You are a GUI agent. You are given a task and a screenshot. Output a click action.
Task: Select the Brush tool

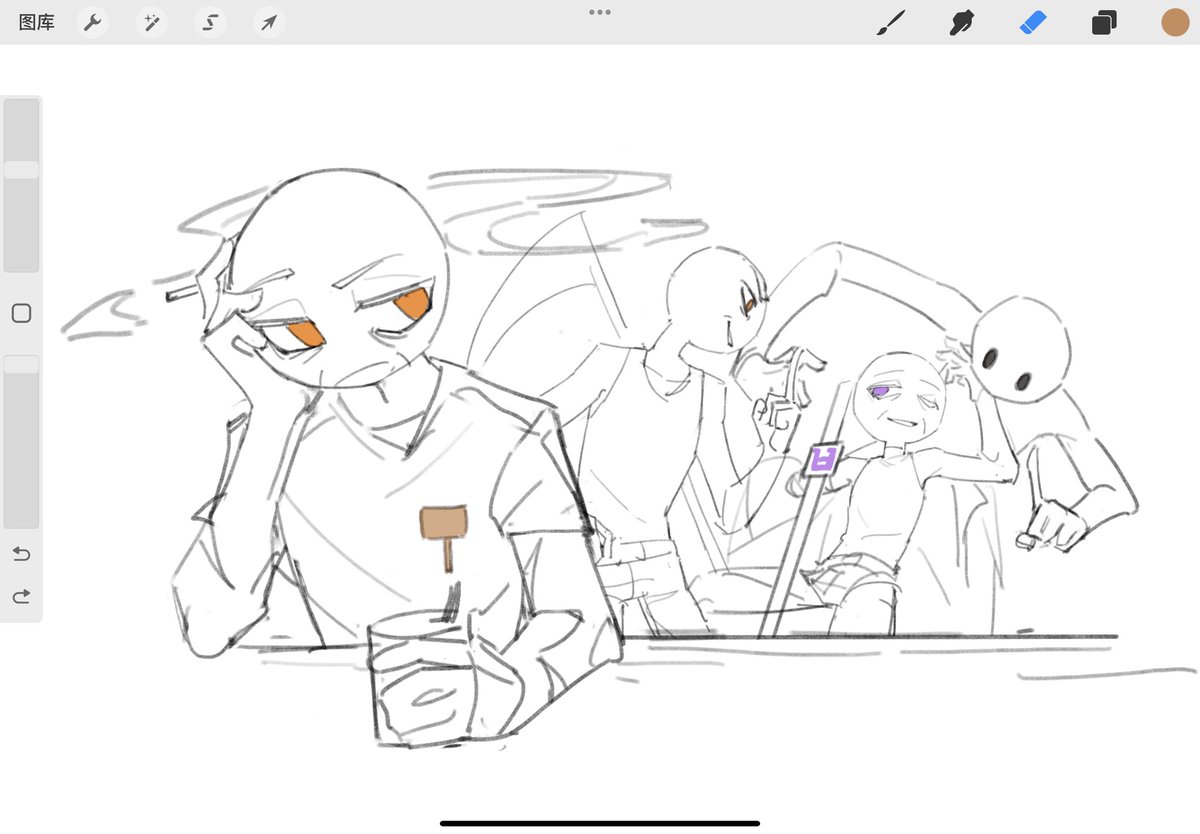(x=890, y=22)
